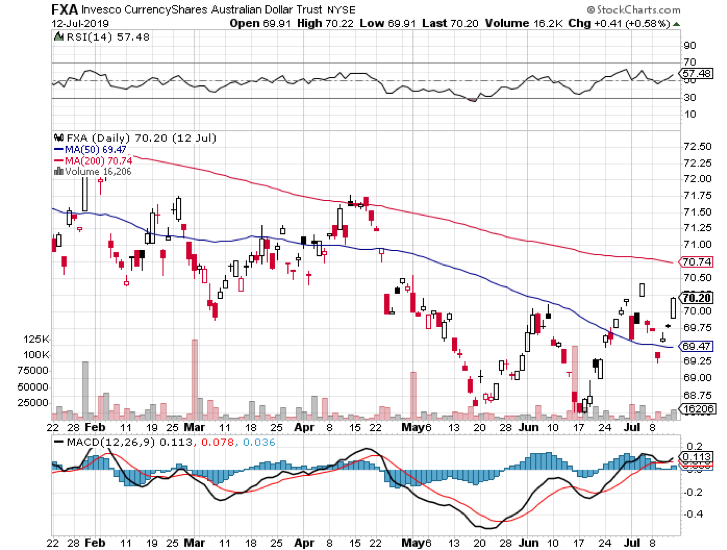Select the MA(50) 69.47 legend entry
727x550 pixels.
[x=90, y=150]
